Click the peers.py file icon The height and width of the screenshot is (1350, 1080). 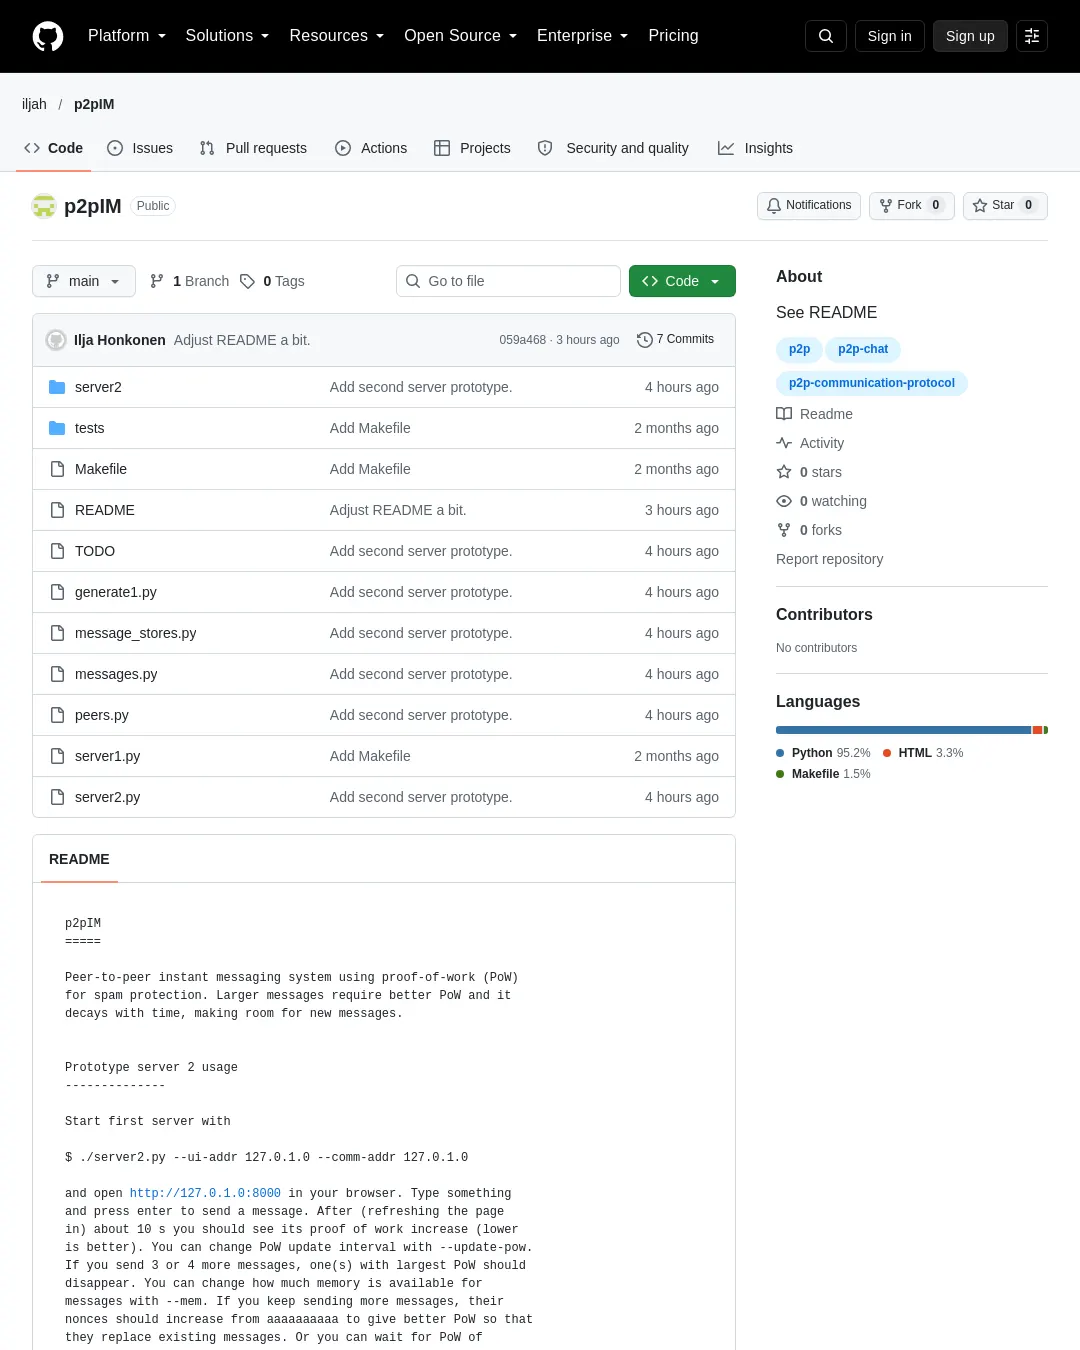click(x=57, y=715)
